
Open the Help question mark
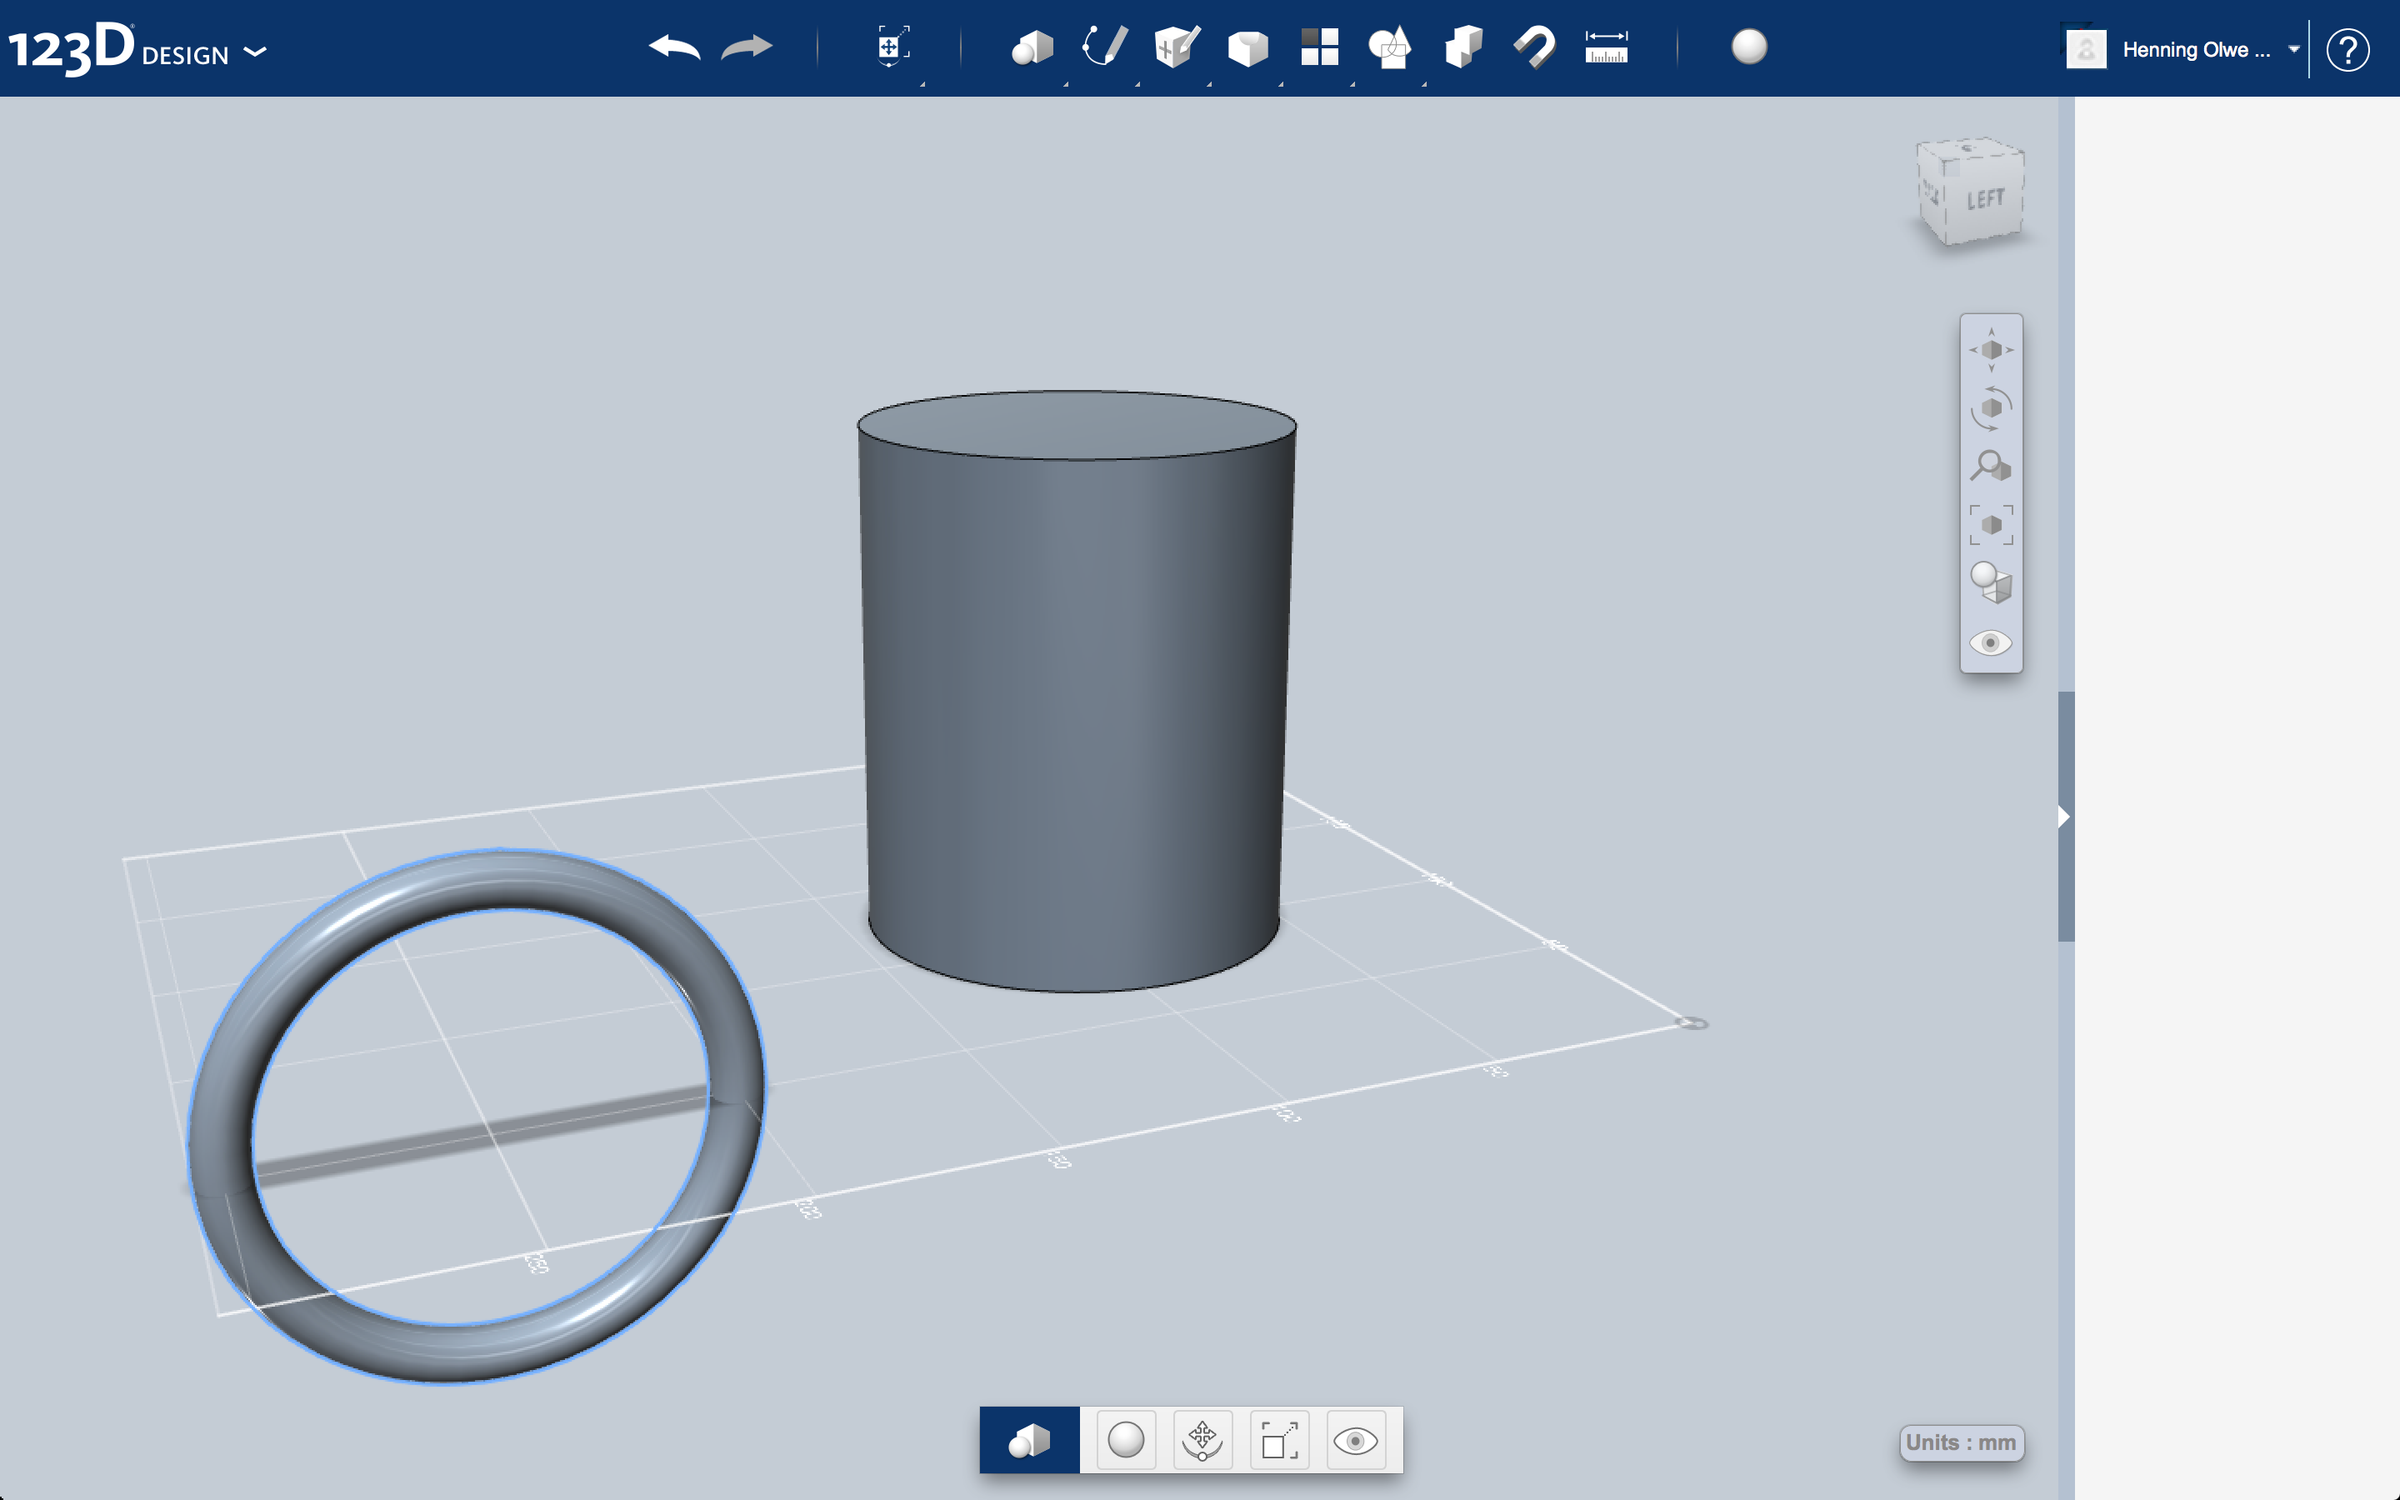tap(2347, 49)
